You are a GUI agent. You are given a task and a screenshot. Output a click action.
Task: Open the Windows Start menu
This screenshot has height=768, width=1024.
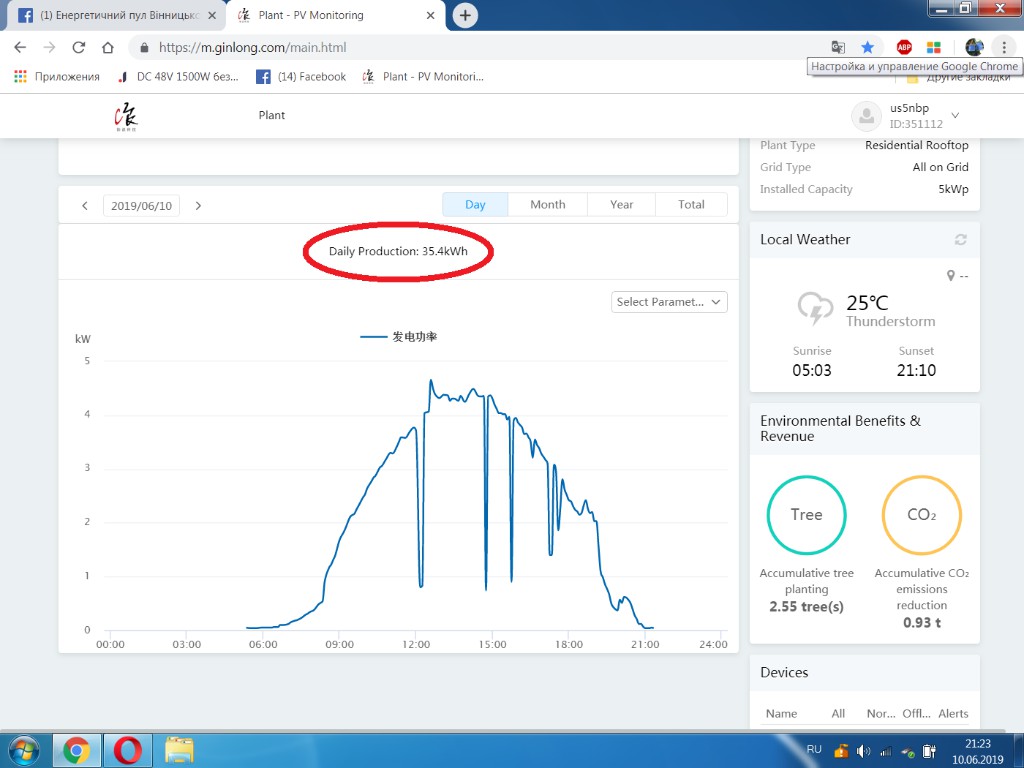pos(24,749)
